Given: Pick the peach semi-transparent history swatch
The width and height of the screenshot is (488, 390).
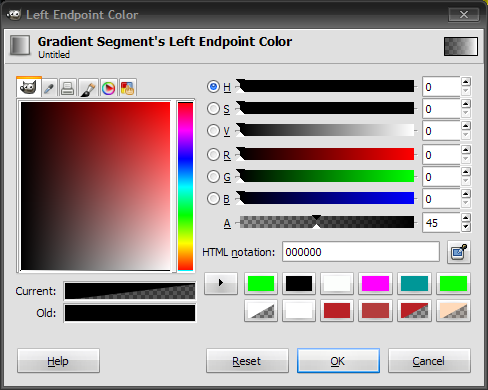Looking at the screenshot, I should coord(453,311).
